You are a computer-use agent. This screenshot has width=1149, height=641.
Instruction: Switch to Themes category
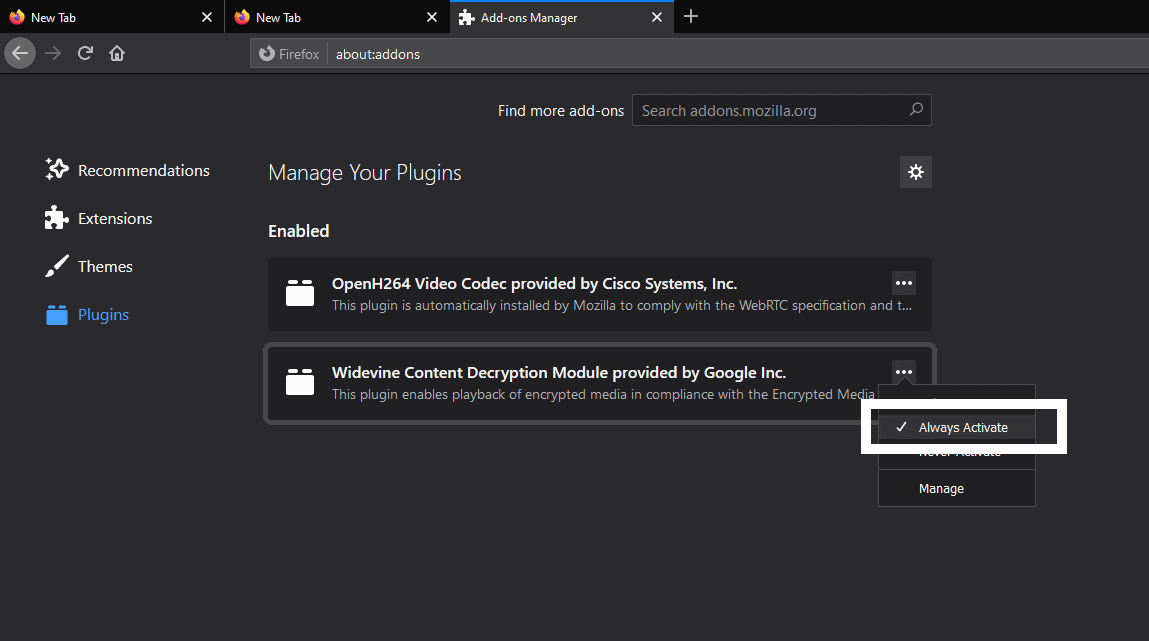point(89,267)
